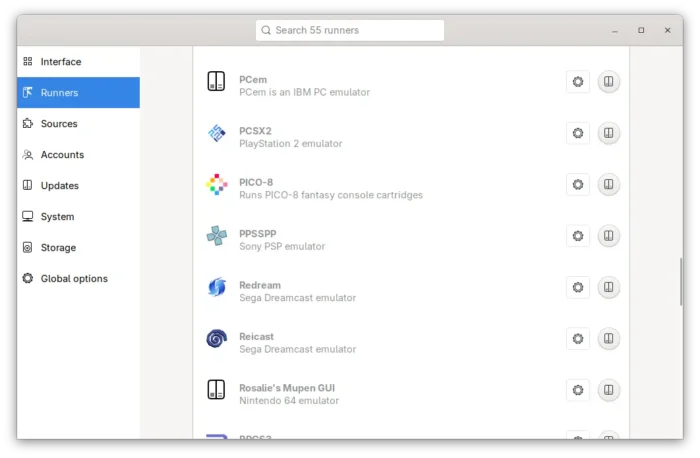Click the install button for PICO-8
This screenshot has height=458, width=700.
(x=608, y=184)
